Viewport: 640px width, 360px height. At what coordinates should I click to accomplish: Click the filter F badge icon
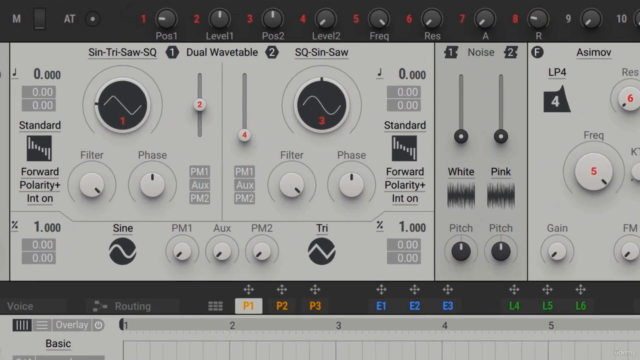[537, 52]
